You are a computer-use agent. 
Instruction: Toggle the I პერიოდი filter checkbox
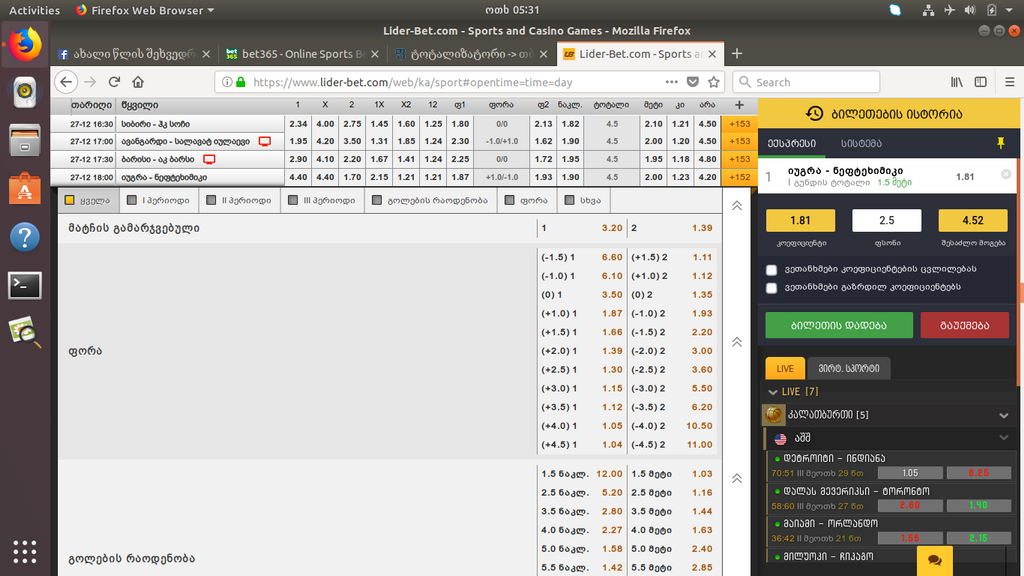pyautogui.click(x=131, y=200)
